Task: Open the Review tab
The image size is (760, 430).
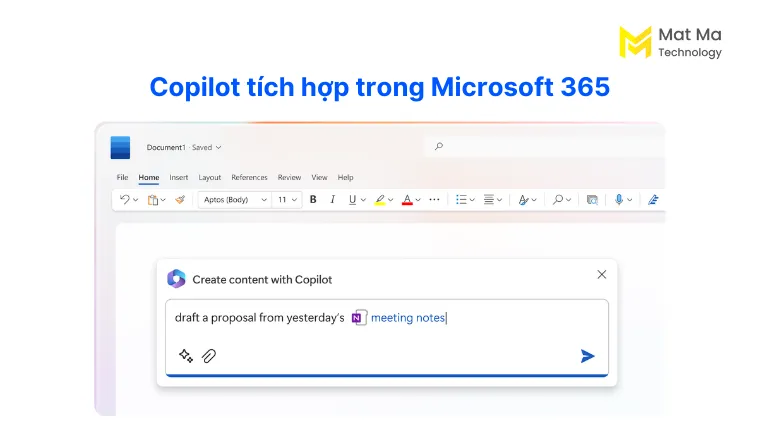Action: 289,177
